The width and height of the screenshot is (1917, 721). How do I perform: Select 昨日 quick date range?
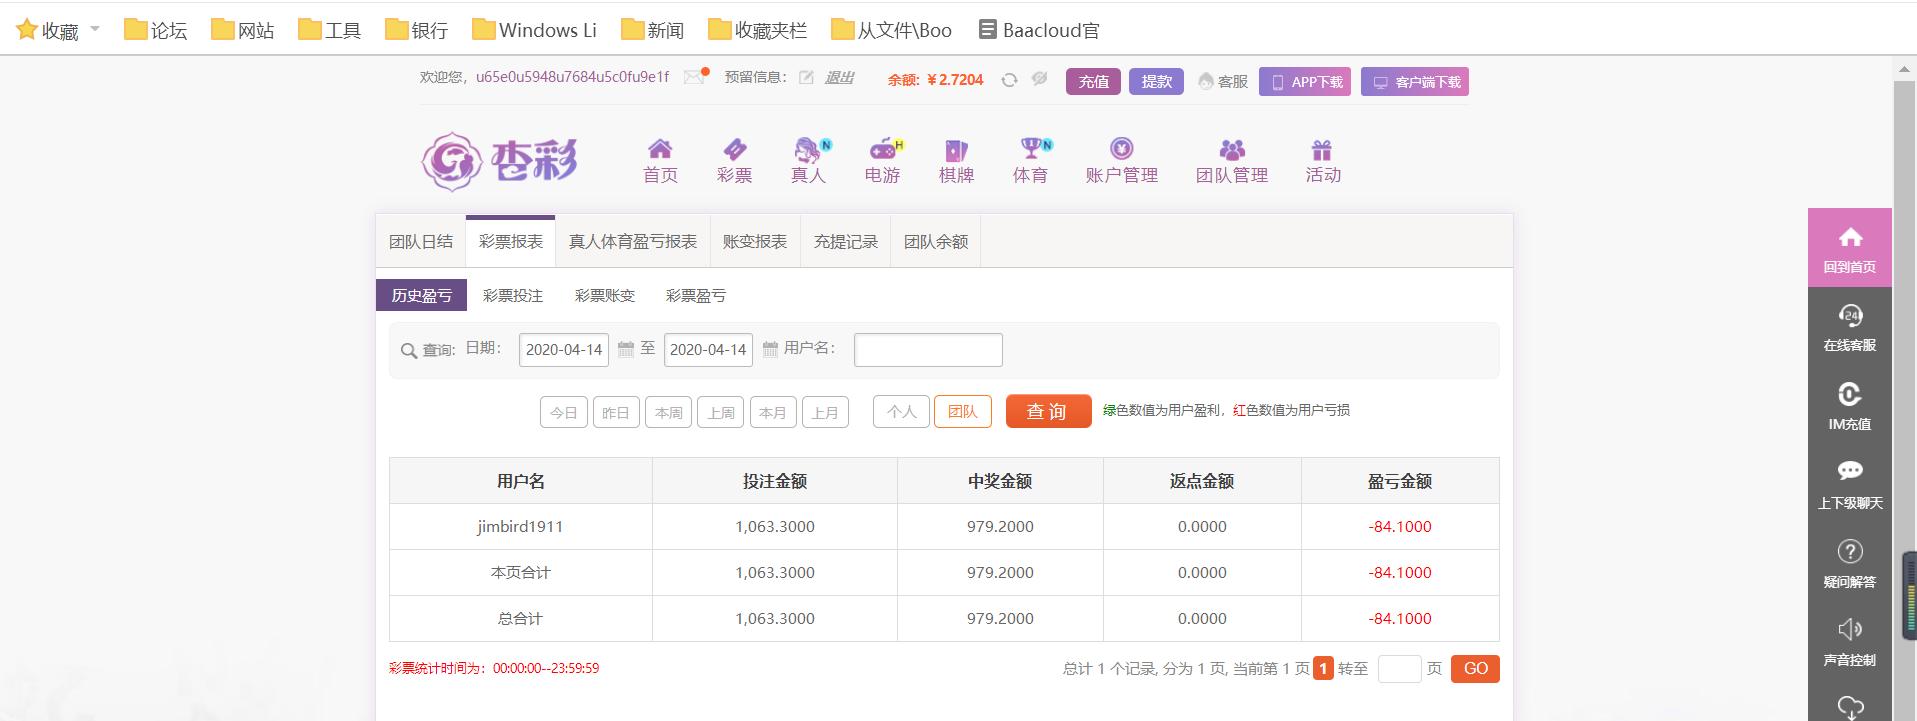pyautogui.click(x=616, y=412)
